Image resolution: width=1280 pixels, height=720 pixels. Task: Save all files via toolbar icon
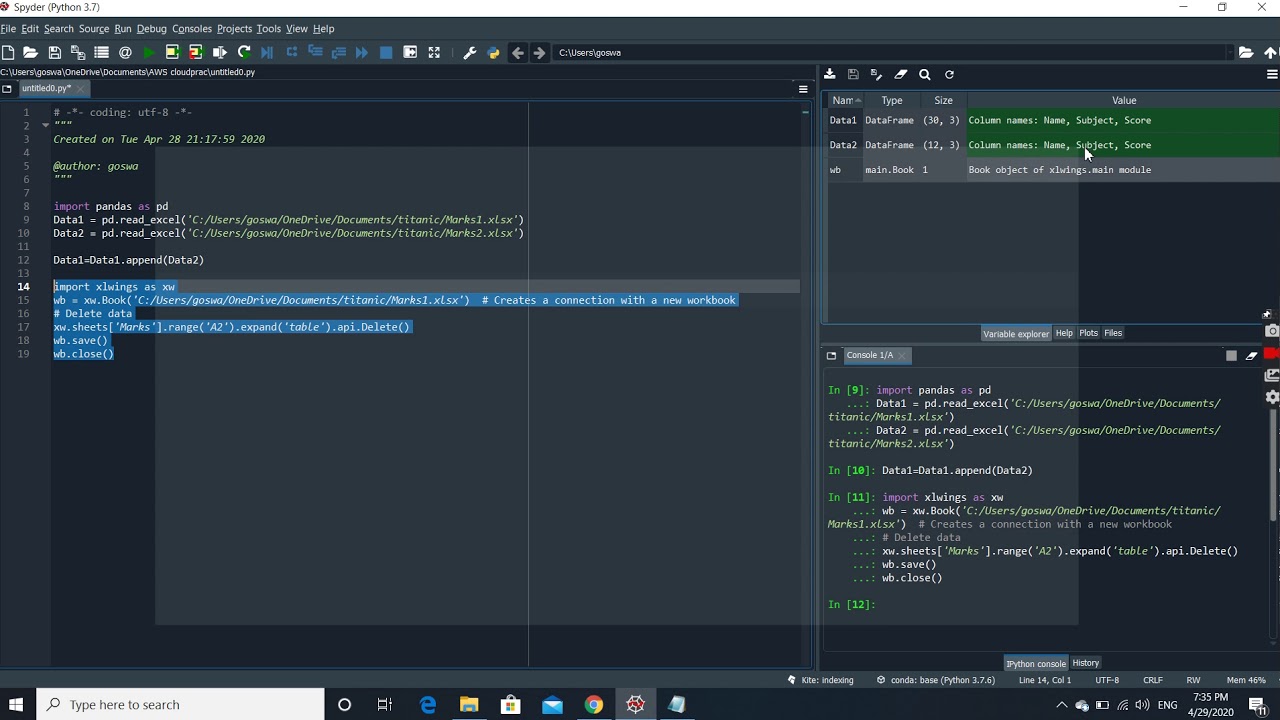(78, 52)
